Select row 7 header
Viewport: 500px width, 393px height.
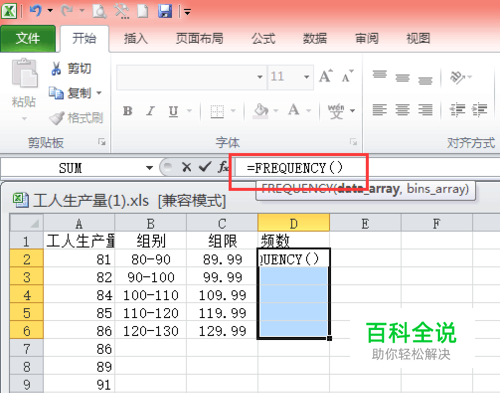(x=27, y=349)
